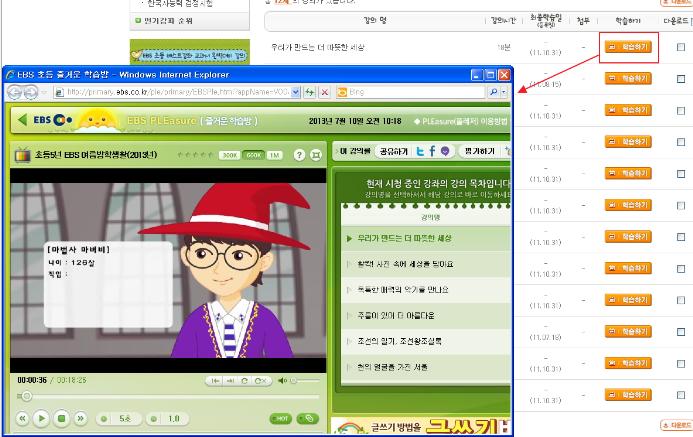The height and width of the screenshot is (437, 693).
Task: Click the star rating row in player header
Action: coord(194,155)
